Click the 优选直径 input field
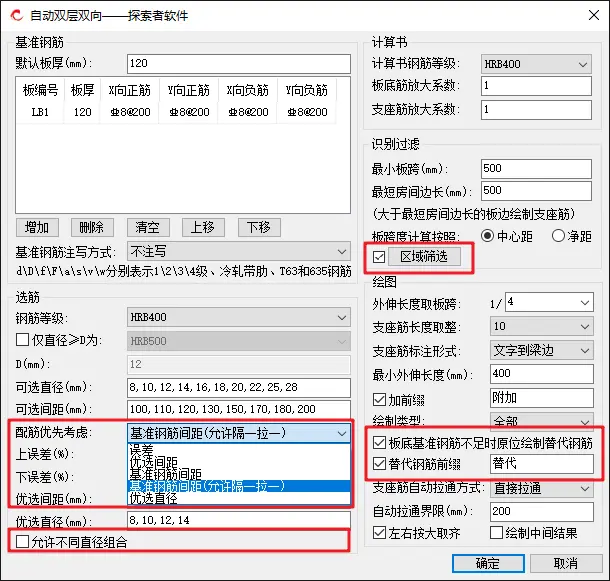This screenshot has width=610, height=581. tap(238, 521)
